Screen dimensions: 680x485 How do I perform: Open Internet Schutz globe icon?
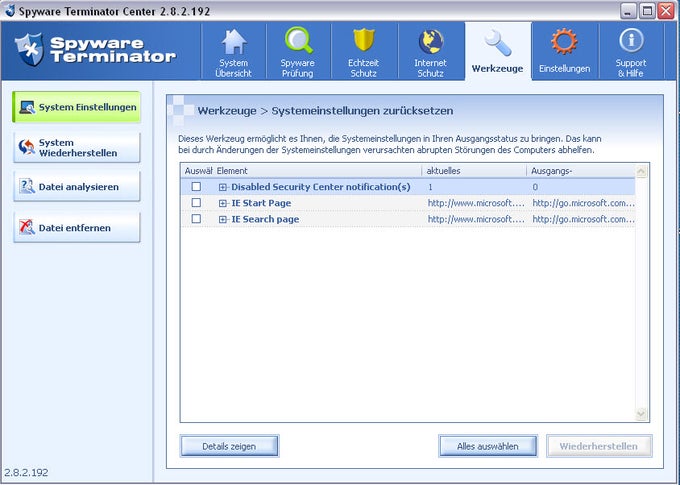(431, 42)
